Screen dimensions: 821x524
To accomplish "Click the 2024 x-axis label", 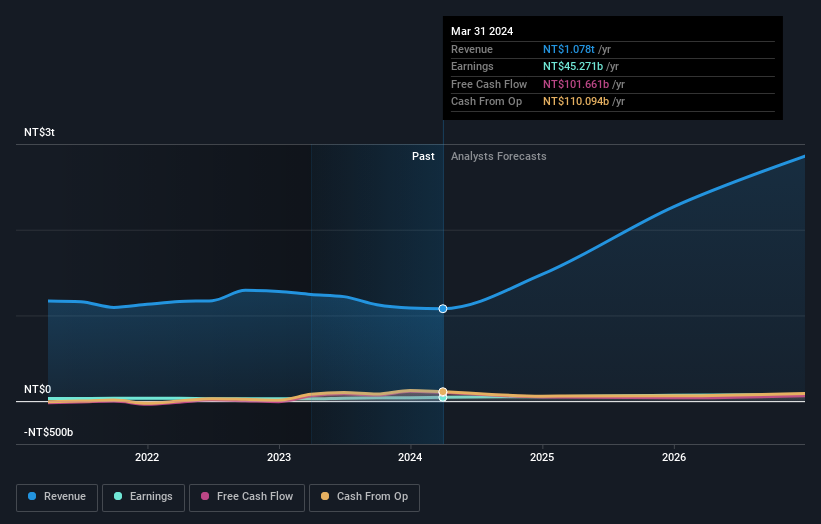I will [x=410, y=457].
